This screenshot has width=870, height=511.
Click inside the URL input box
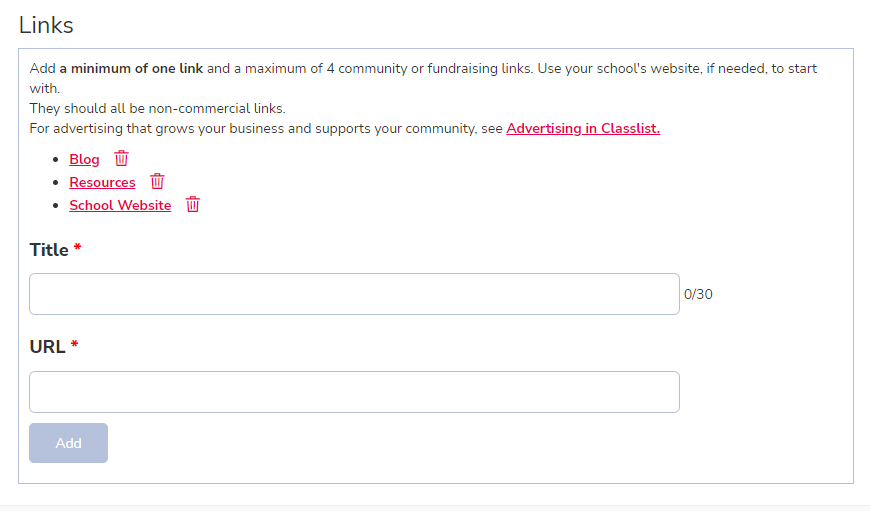coord(355,392)
